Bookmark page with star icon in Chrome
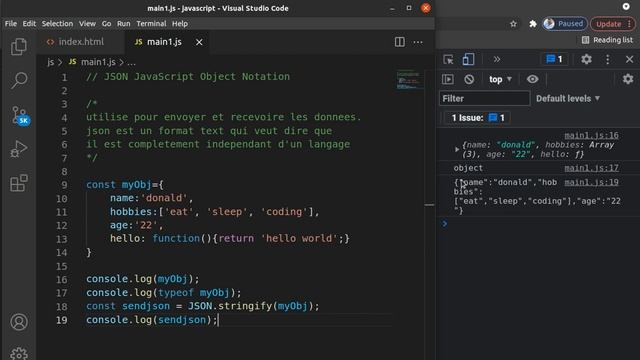 tap(513, 24)
